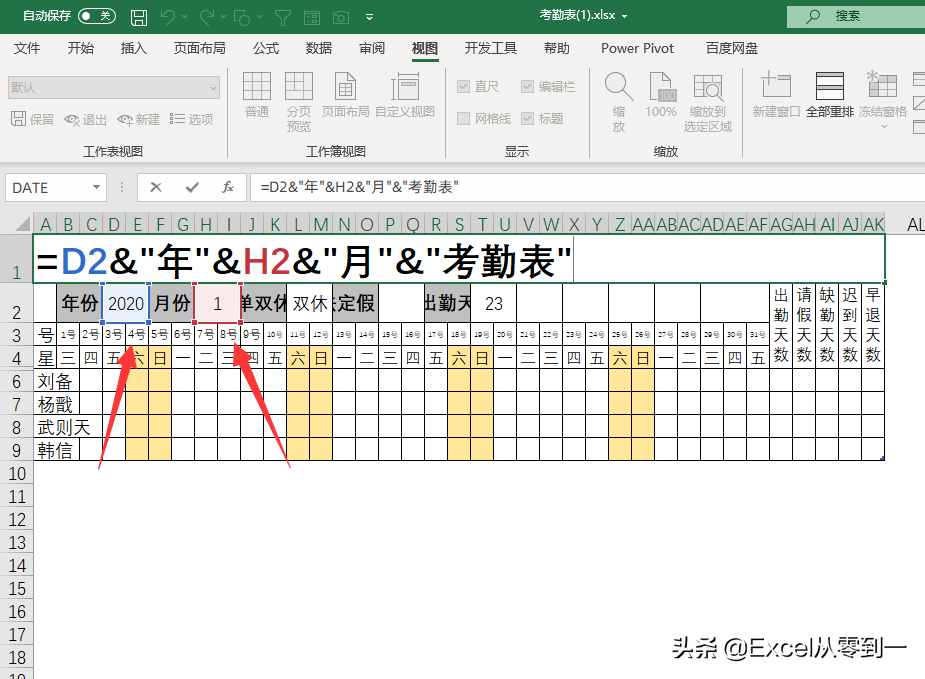Expand the shapes icon dropdown arrow
Viewport: 925px width, 679px height.
[x=260, y=17]
